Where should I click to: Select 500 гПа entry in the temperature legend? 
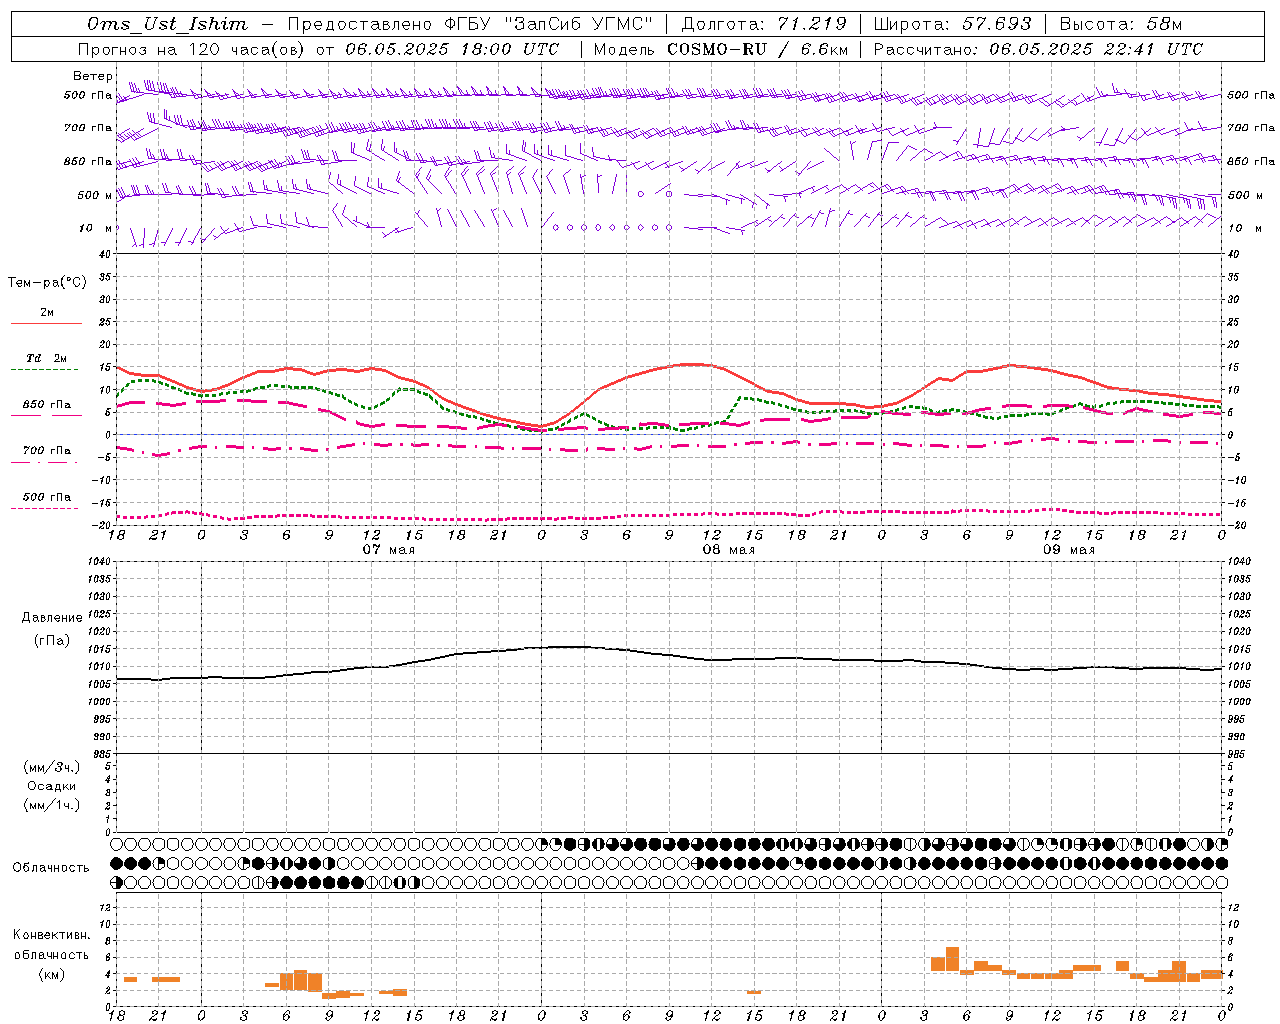[47, 496]
